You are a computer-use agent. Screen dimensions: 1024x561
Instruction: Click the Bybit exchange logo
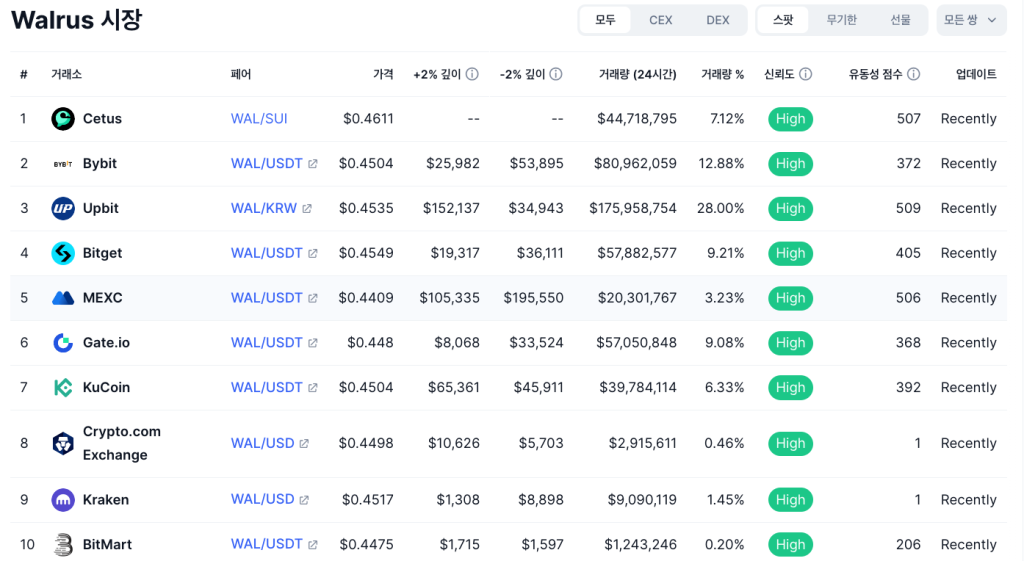(63, 164)
